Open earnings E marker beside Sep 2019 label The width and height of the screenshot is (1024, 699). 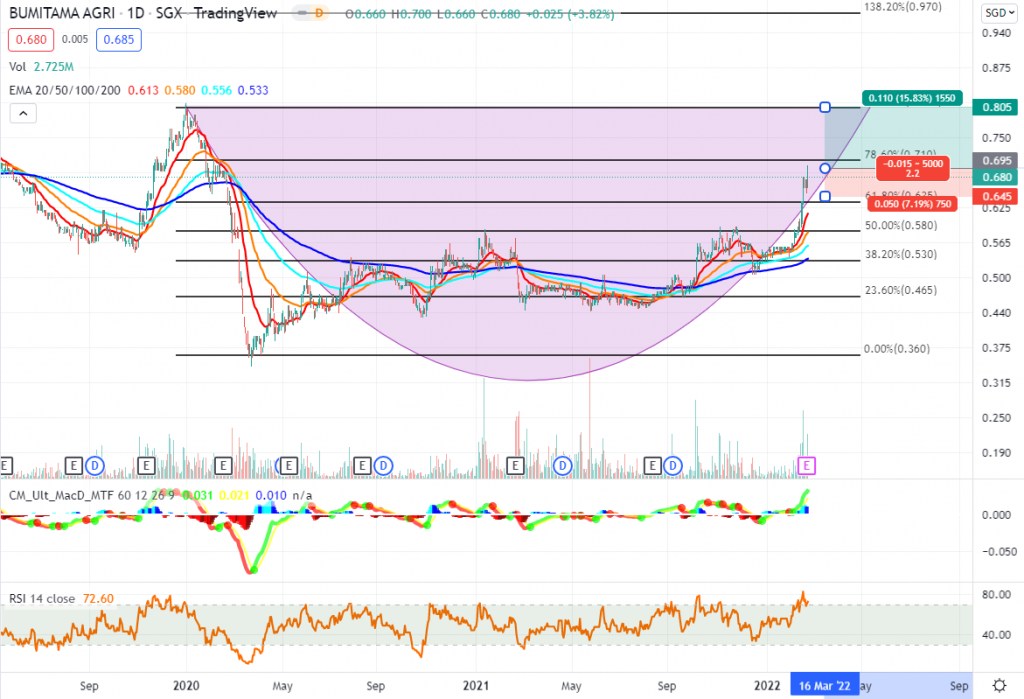pos(74,466)
